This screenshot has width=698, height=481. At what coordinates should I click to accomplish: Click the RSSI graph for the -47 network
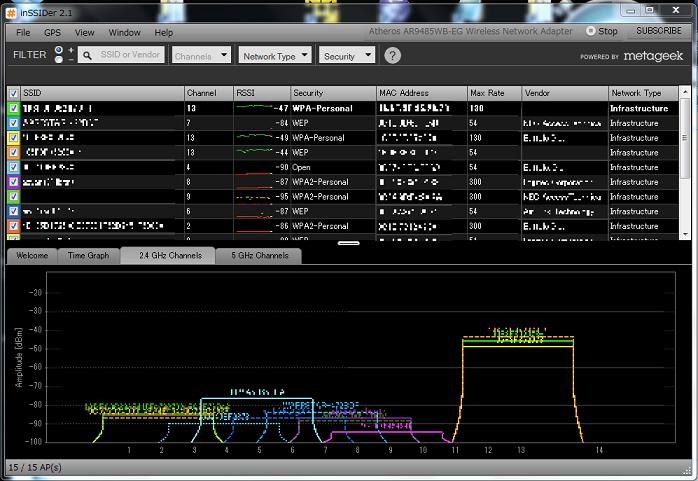(x=254, y=107)
